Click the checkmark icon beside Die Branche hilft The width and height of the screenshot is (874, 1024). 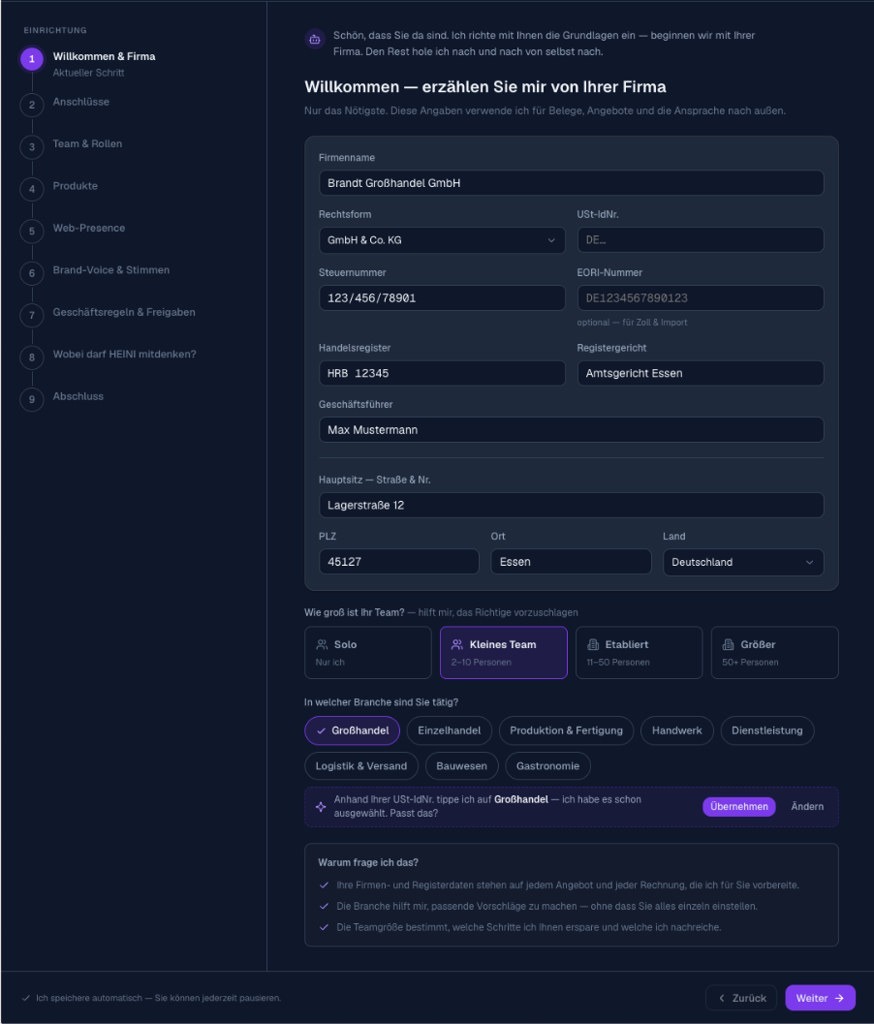point(324,906)
